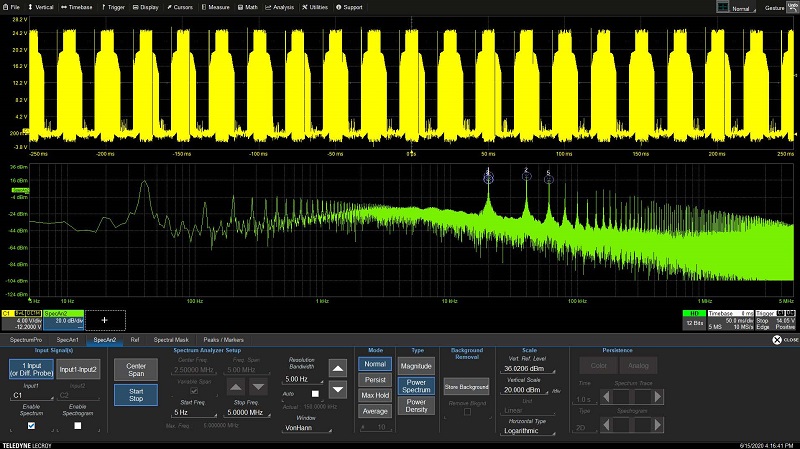Viewport: 800px width, 449px height.
Task: Click the Store Background button
Action: (x=466, y=386)
